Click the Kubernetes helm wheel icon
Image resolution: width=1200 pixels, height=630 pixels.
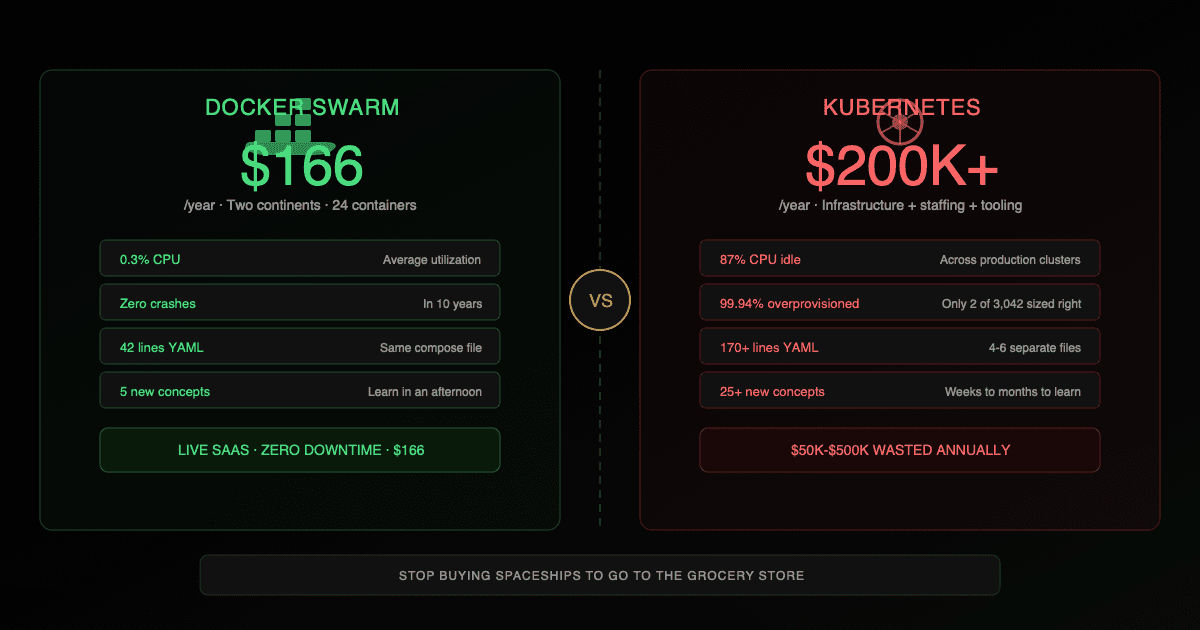[x=899, y=124]
